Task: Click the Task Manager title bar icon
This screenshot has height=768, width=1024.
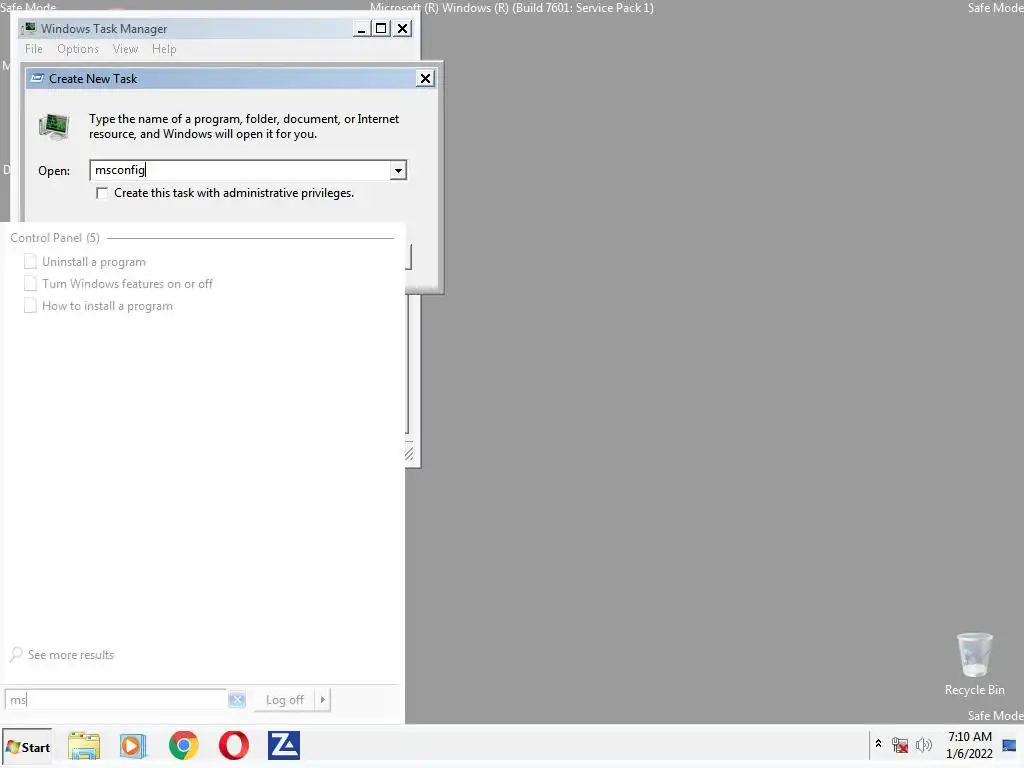Action: coord(29,28)
